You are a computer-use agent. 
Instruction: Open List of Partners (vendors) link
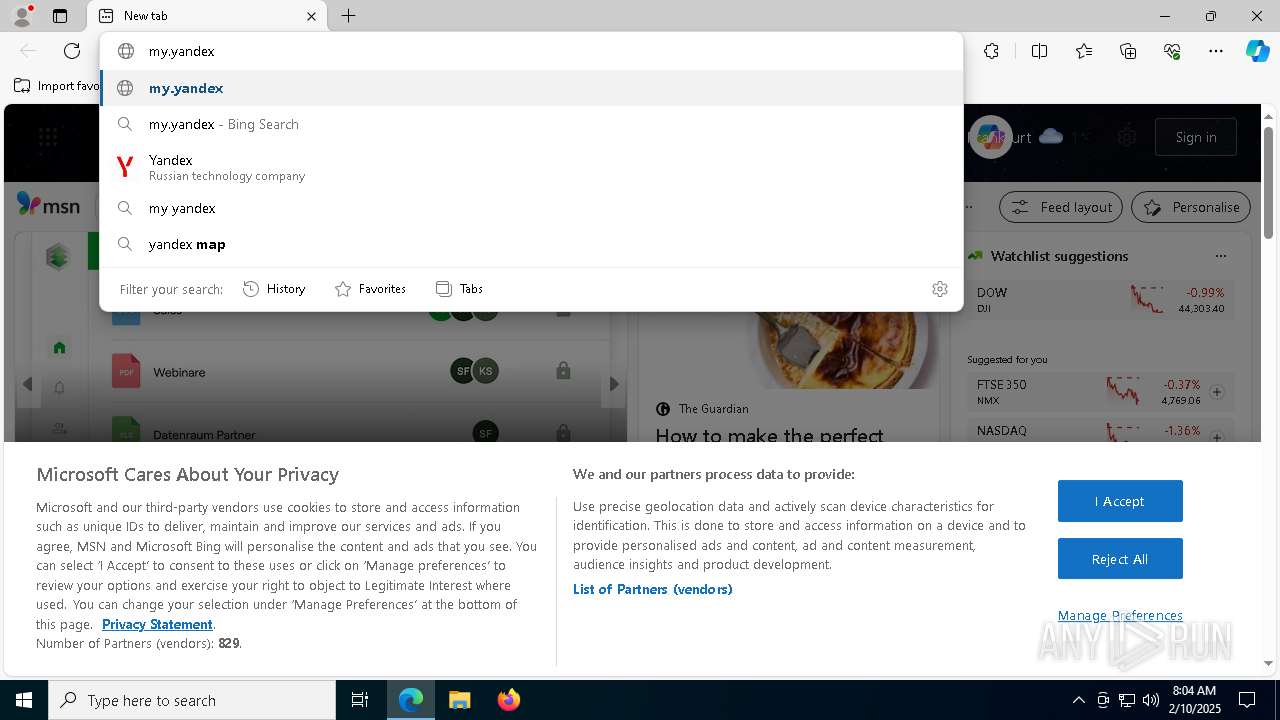tap(652, 589)
